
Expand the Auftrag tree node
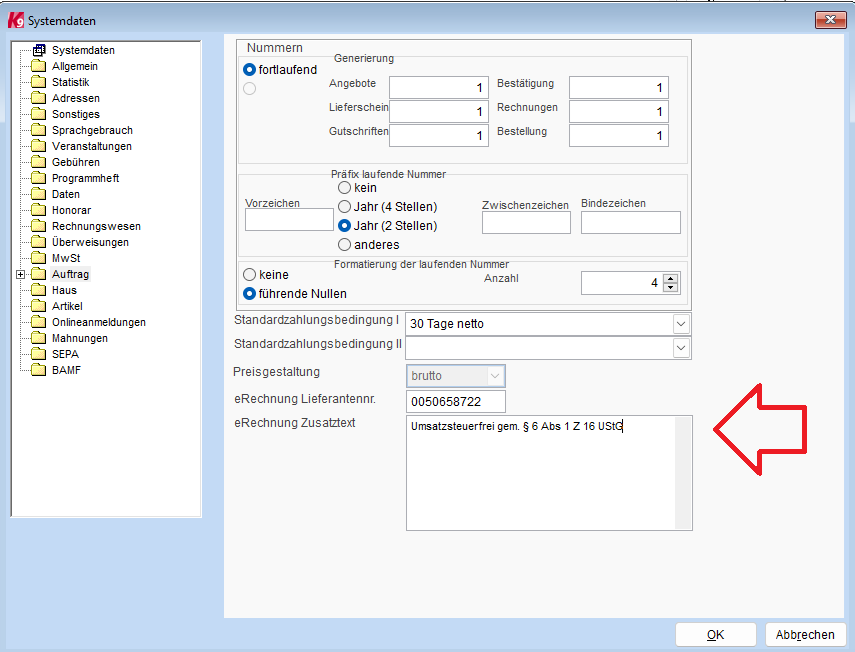pos(20,274)
